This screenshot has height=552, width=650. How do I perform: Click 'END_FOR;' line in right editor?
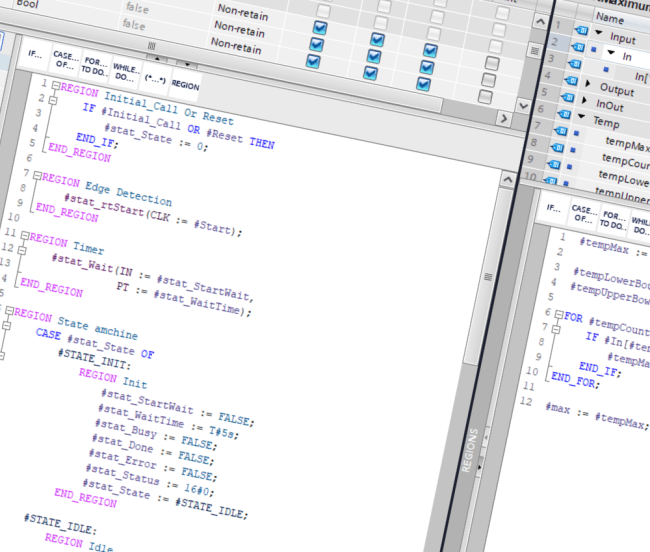[x=575, y=380]
